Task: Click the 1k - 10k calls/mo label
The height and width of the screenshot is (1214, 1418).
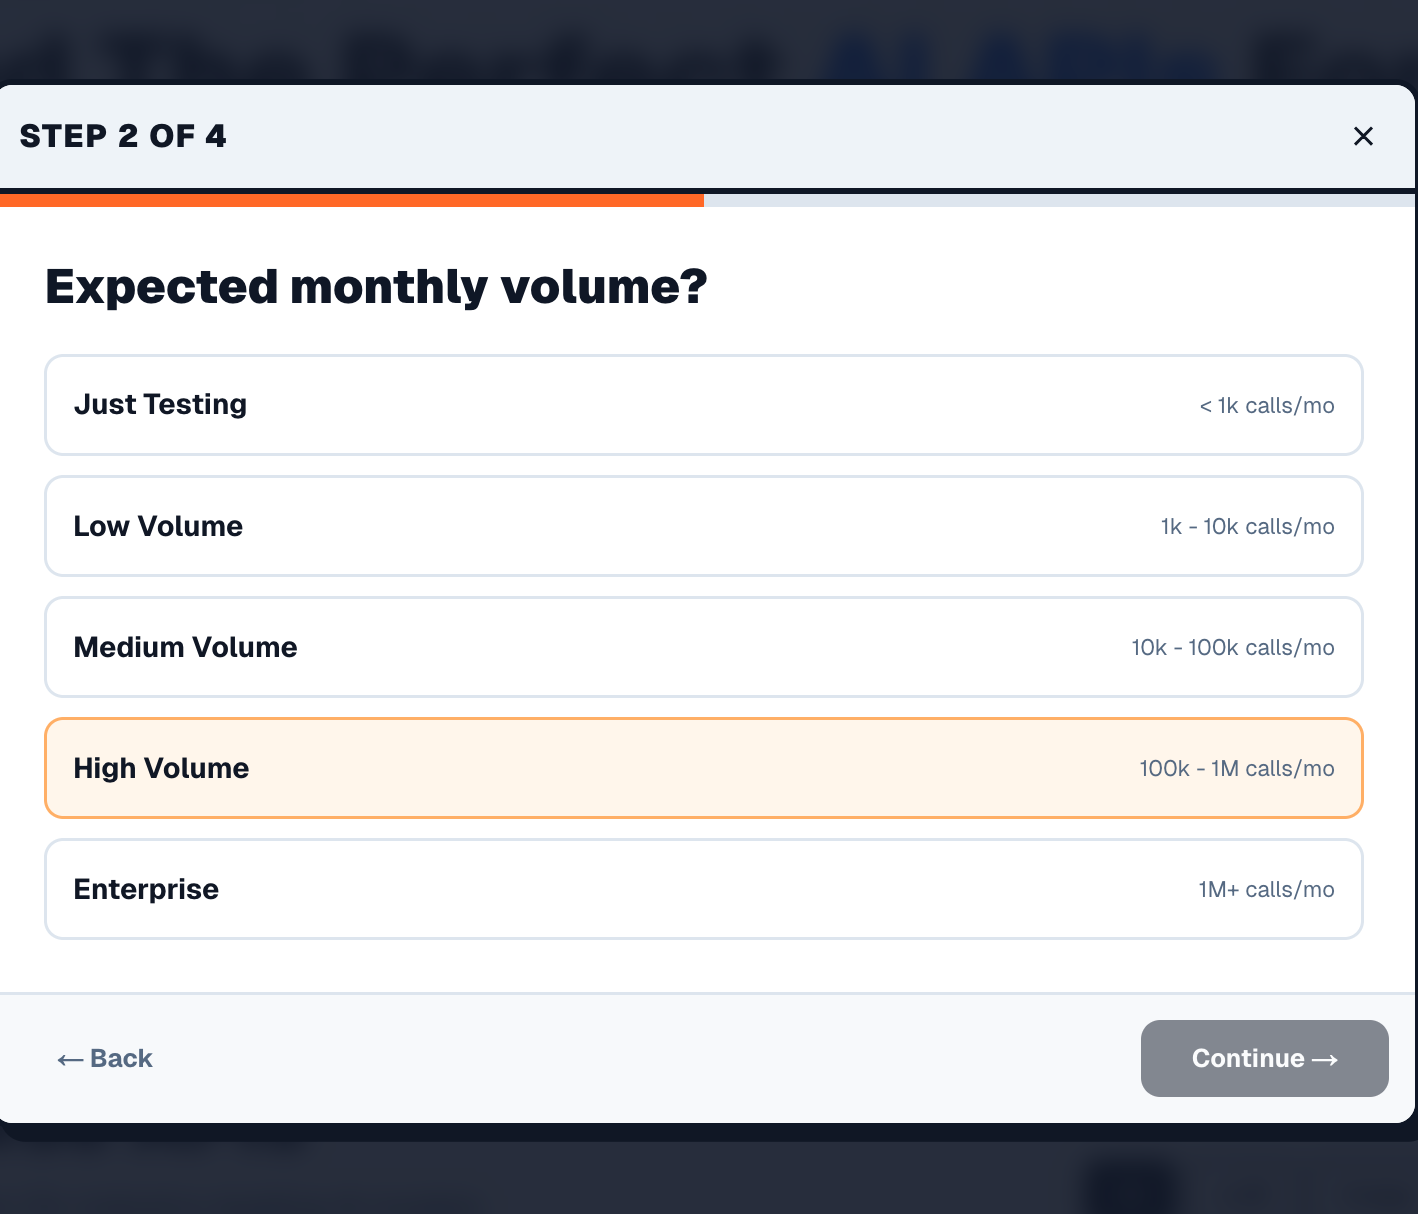Action: point(1247,526)
